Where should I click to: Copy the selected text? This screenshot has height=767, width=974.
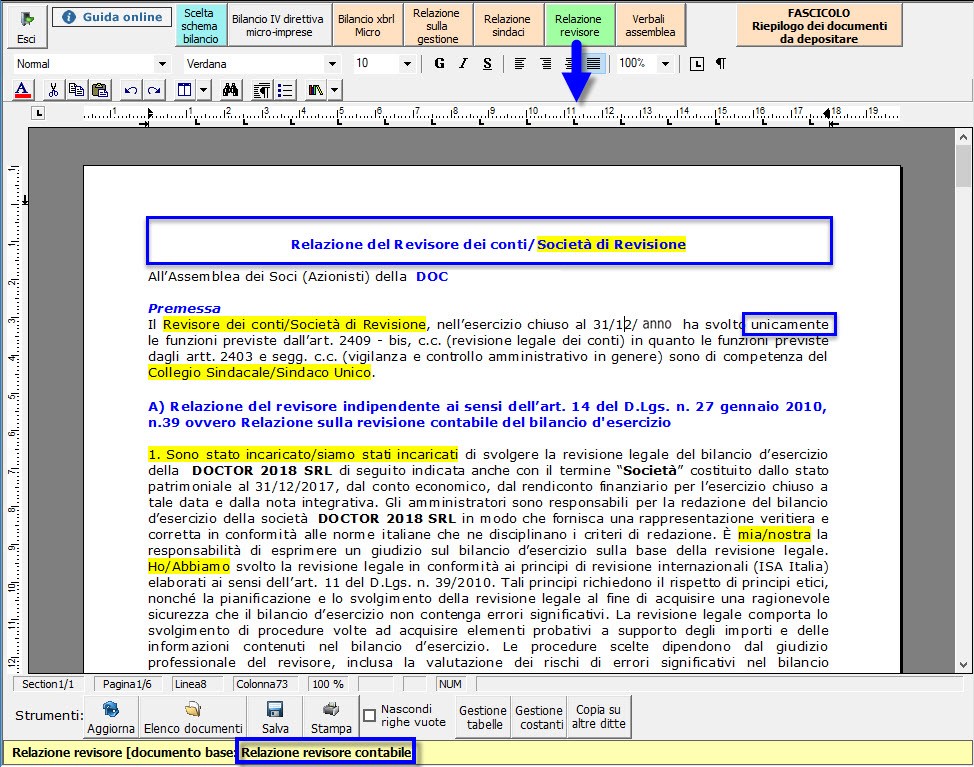(76, 90)
